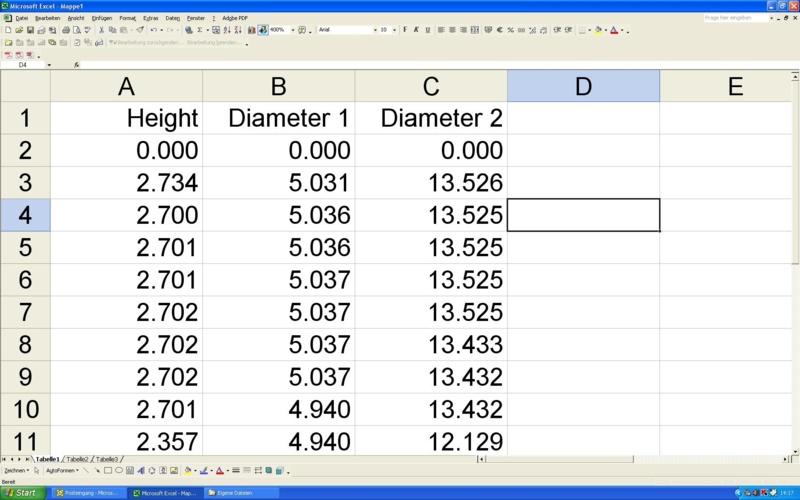Print with the printer icon
Image resolution: width=800 pixels, height=500 pixels.
(x=66, y=30)
